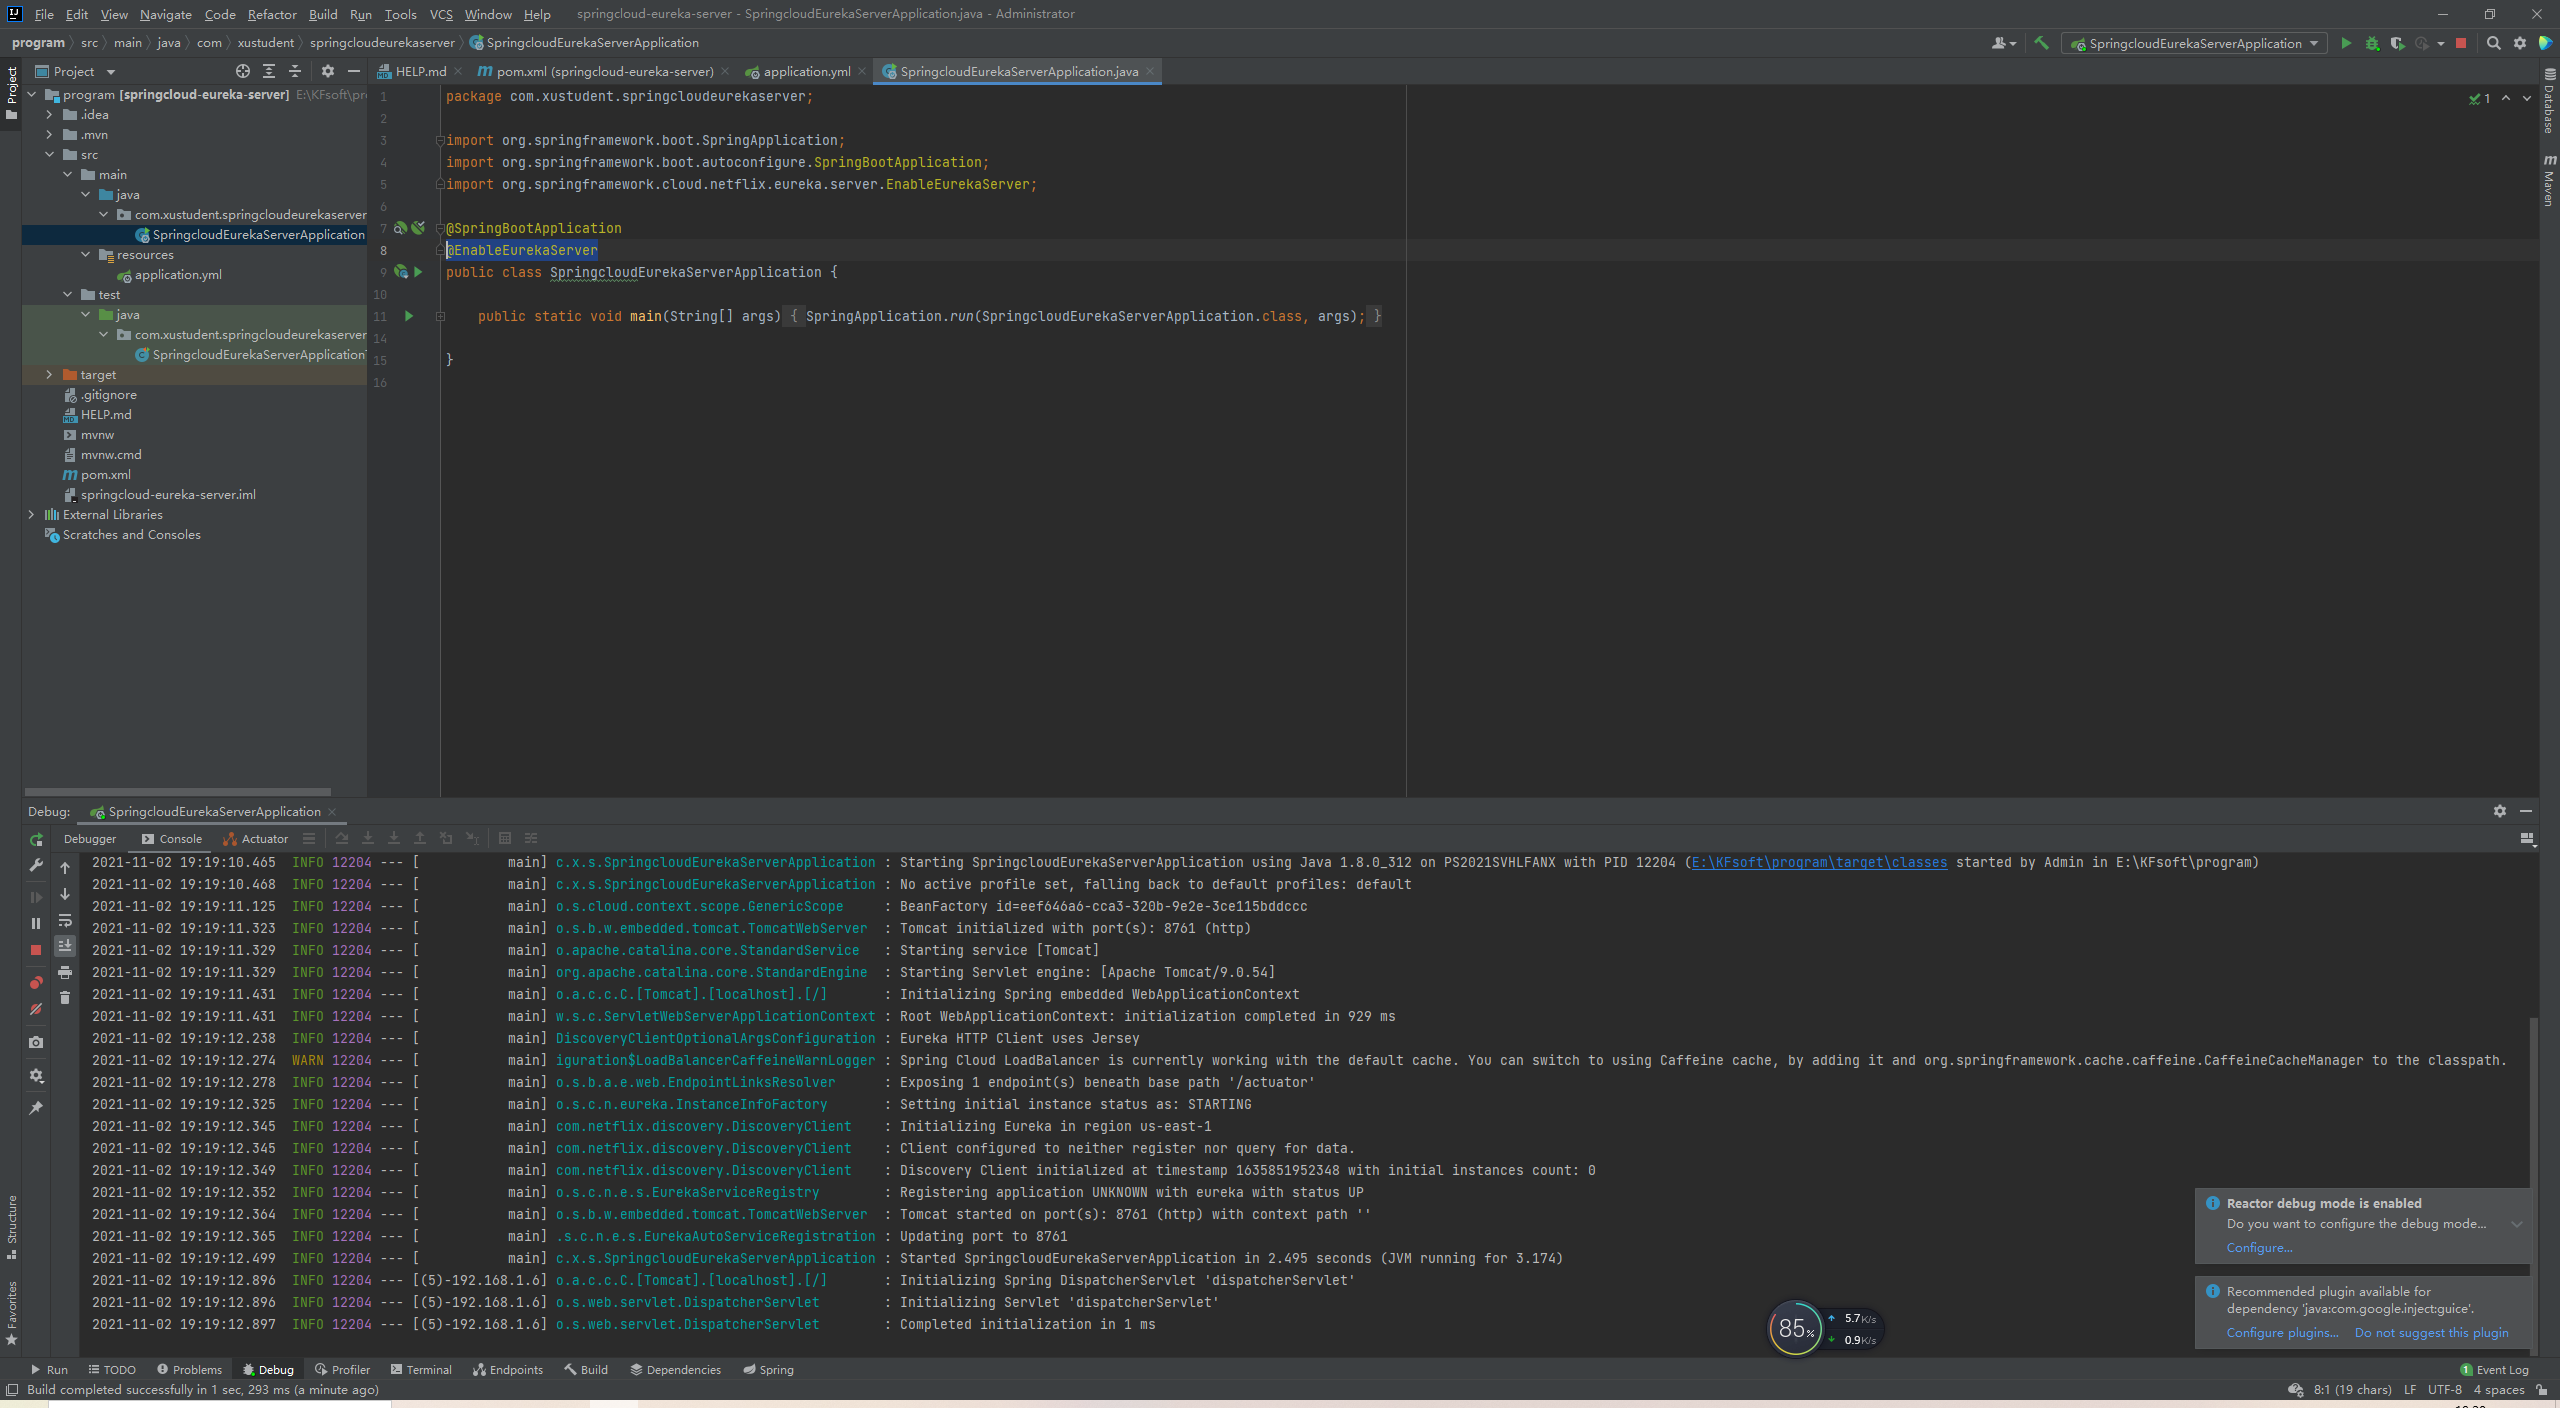Clear console output with the trash icon
The image size is (2560, 1408).
click(x=65, y=997)
